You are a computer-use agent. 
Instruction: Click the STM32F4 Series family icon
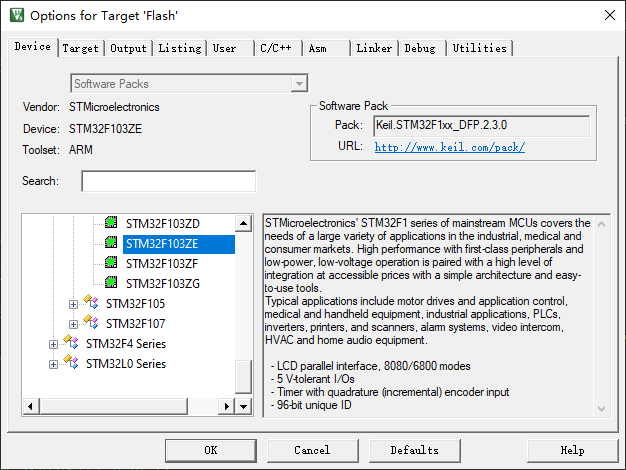click(x=71, y=342)
